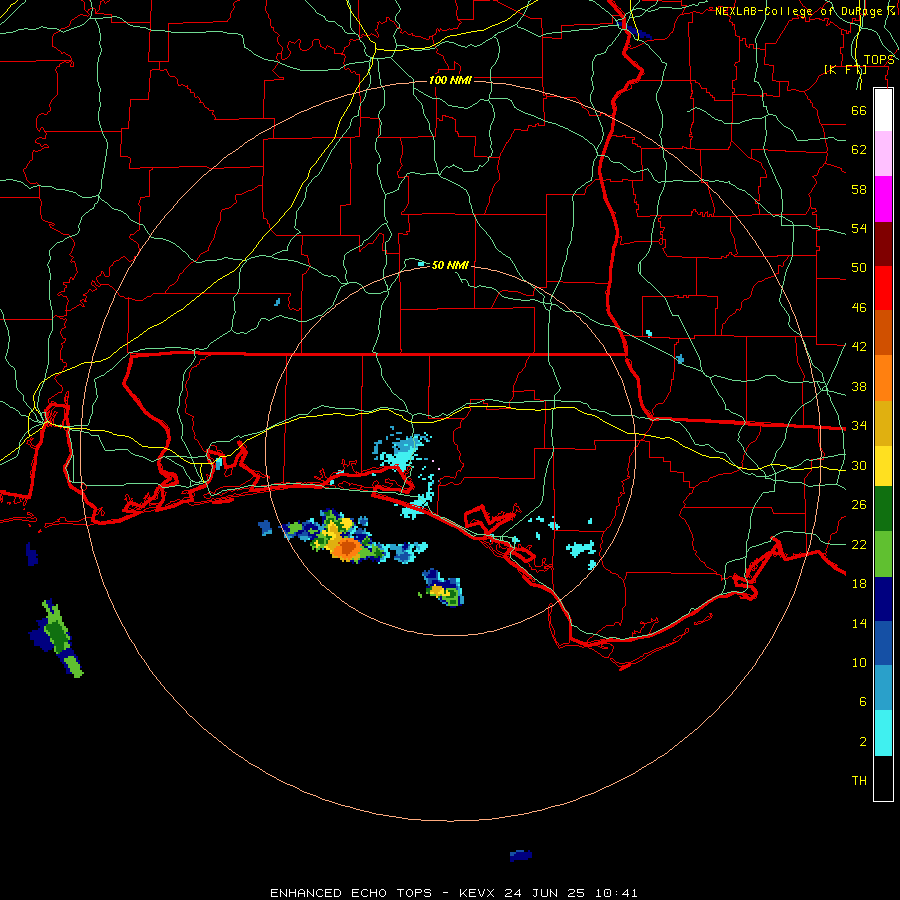The width and height of the screenshot is (900, 900).
Task: Click the orange core of the offshore storm
Action: pos(346,549)
